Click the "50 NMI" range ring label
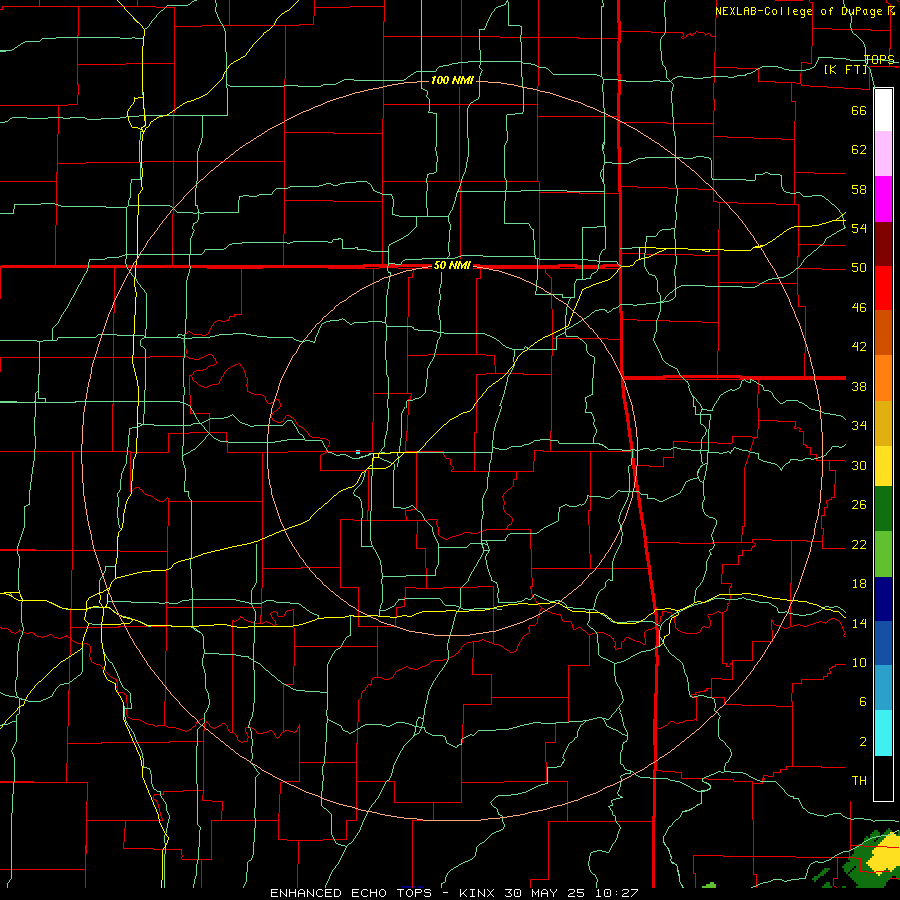 pyautogui.click(x=452, y=265)
